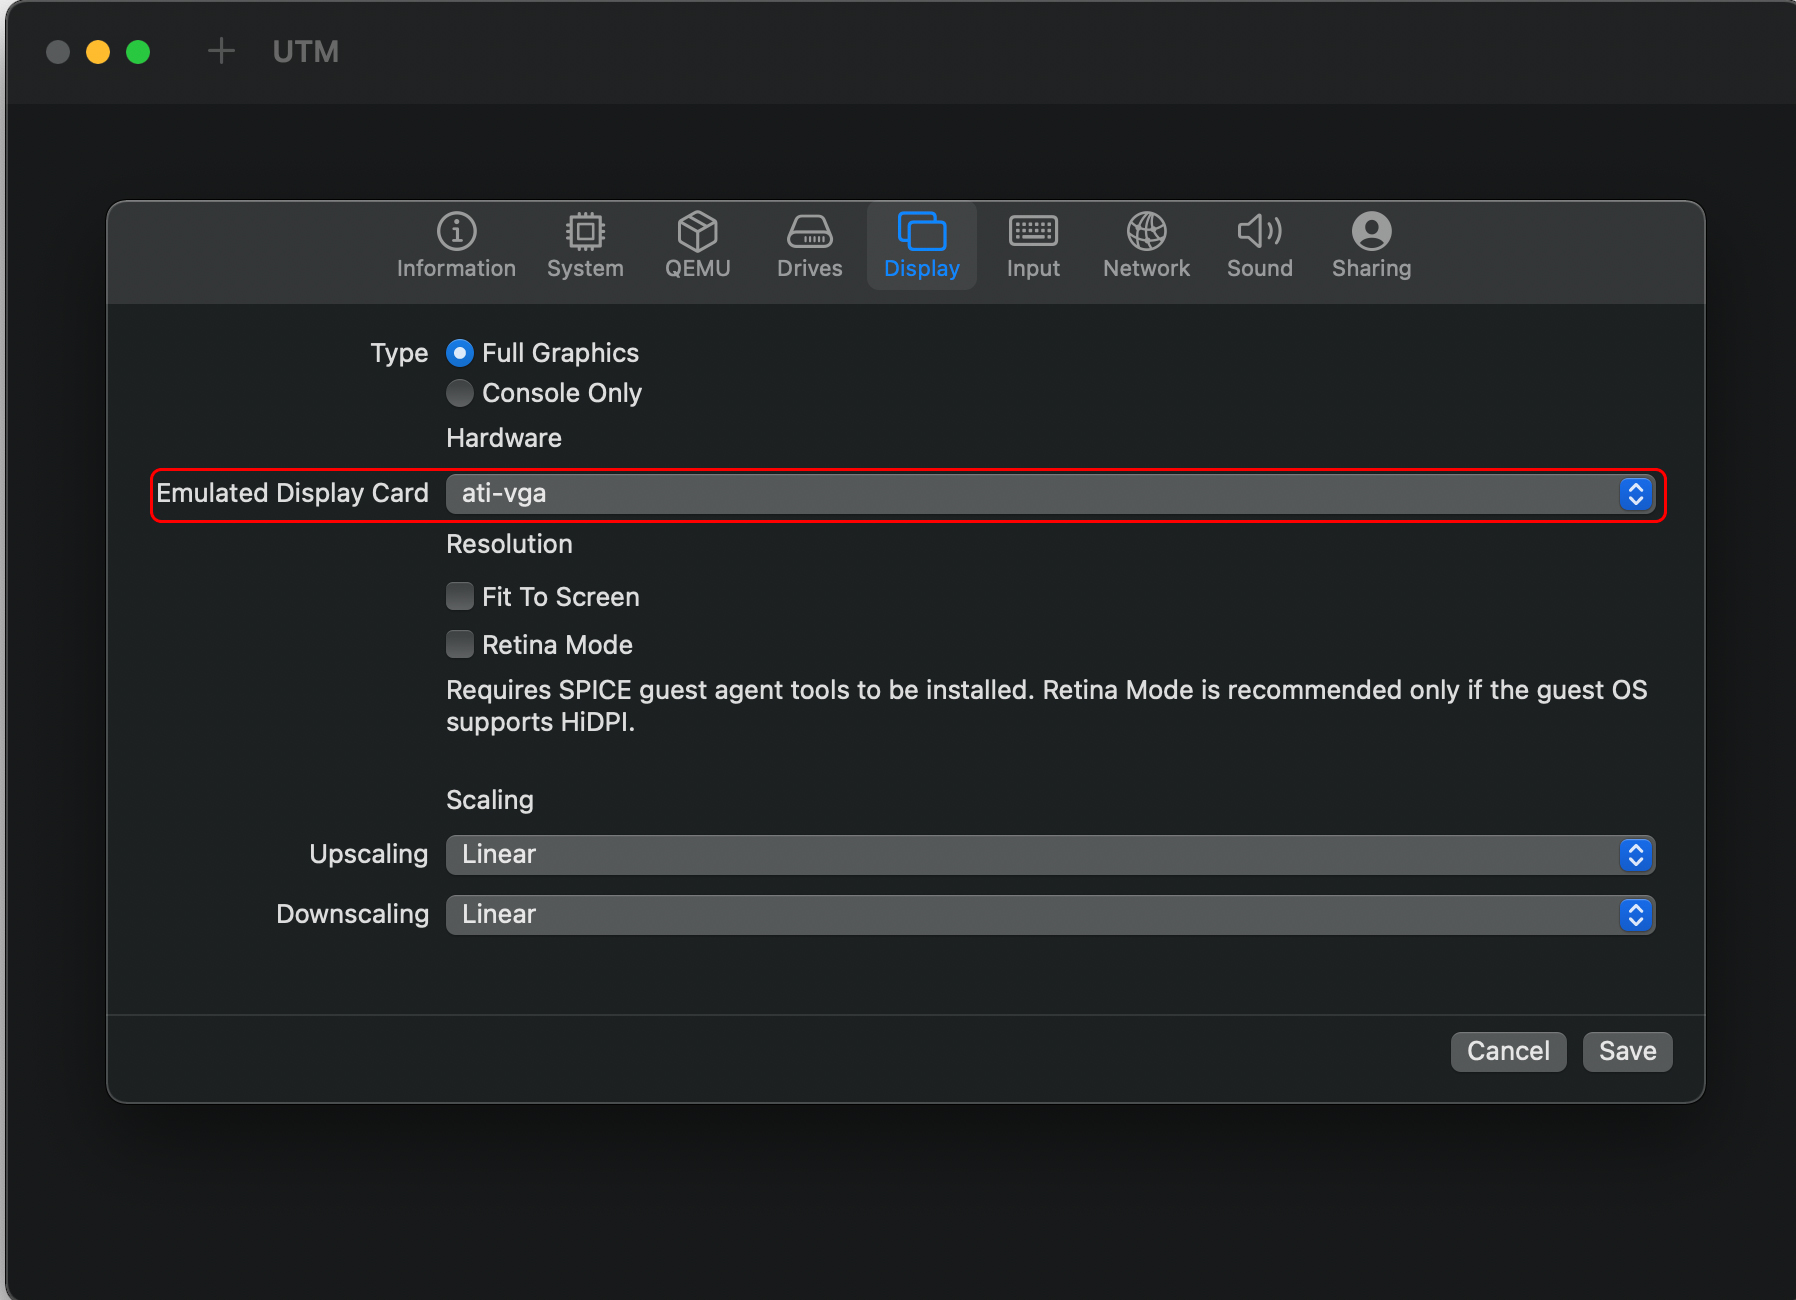1796x1300 pixels.
Task: Open the Upscaling Linear dropdown
Action: click(1051, 855)
